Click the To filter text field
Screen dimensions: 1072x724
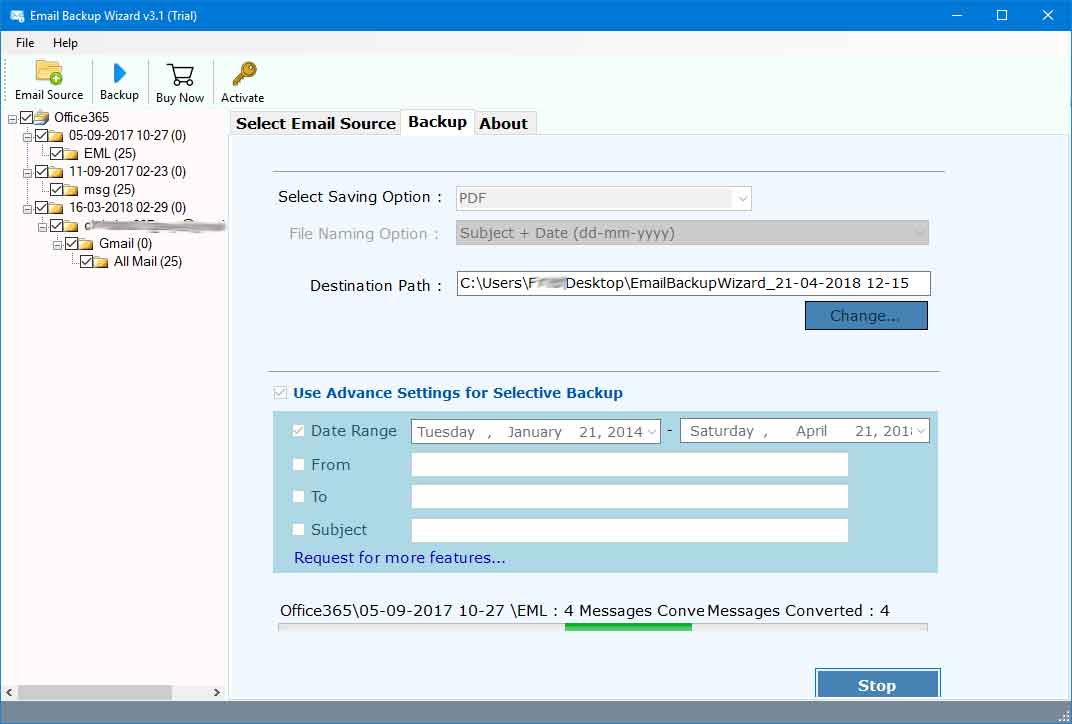point(630,496)
